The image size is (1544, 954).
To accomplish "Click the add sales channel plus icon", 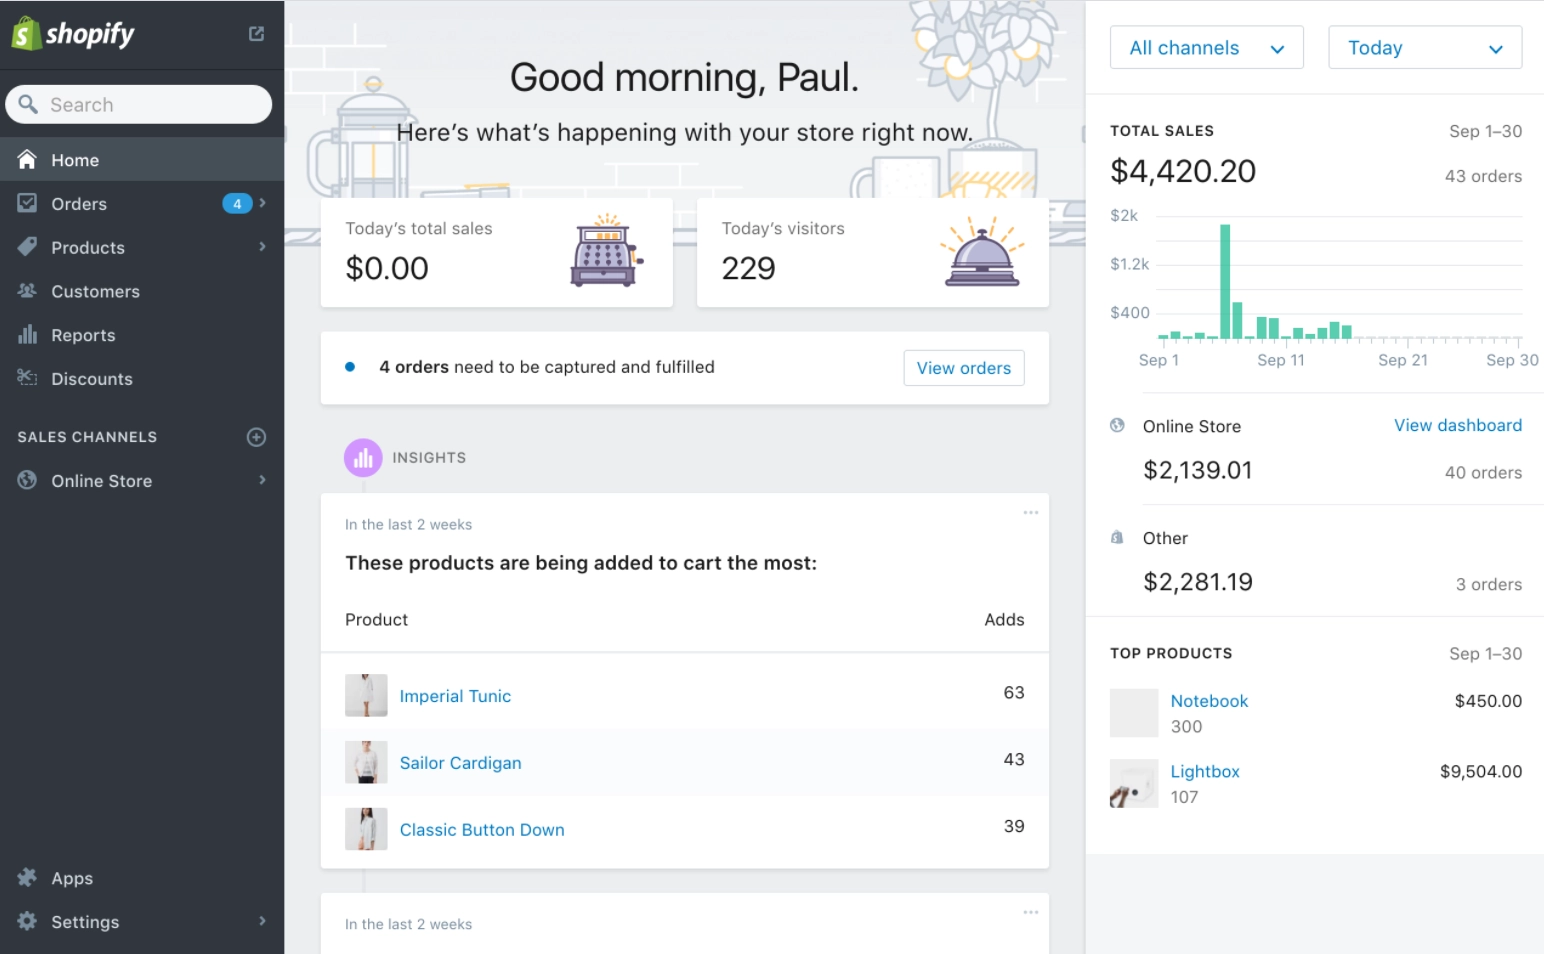I will (x=256, y=437).
